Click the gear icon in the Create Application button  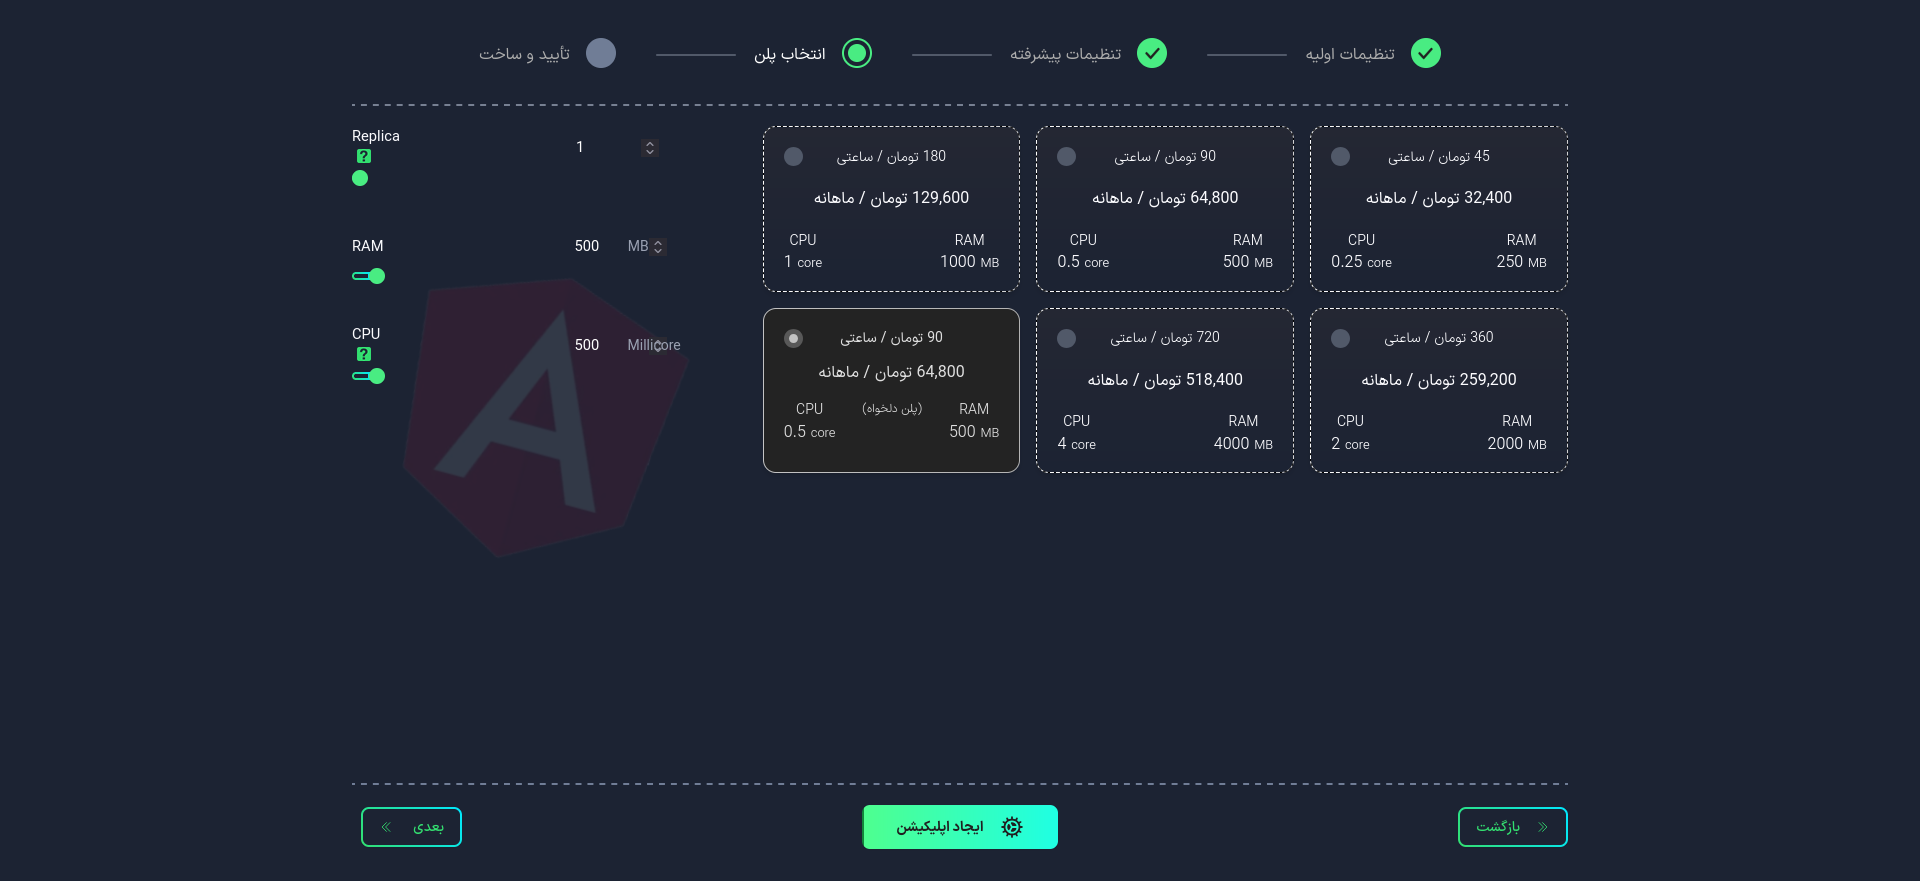(1012, 827)
